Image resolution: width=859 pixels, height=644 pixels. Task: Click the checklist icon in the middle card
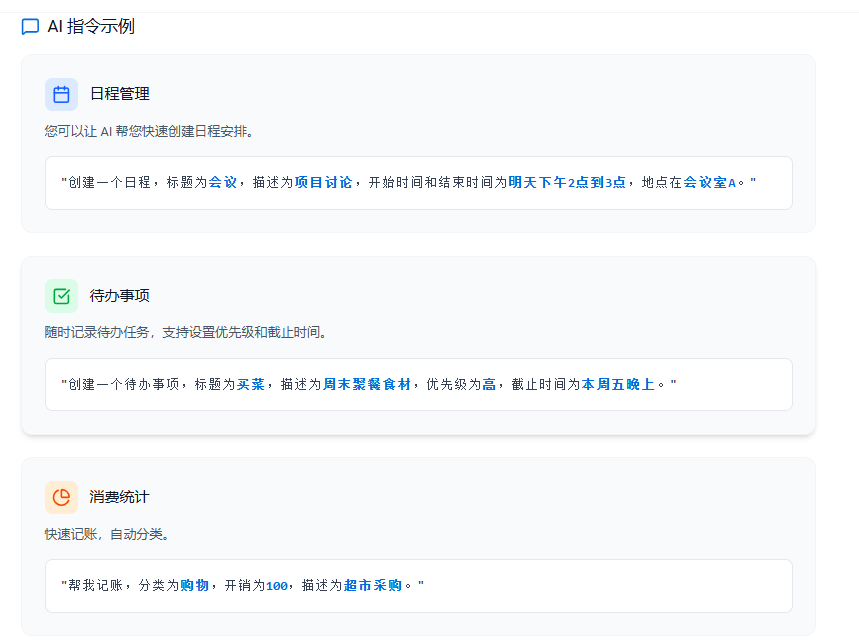tap(61, 295)
